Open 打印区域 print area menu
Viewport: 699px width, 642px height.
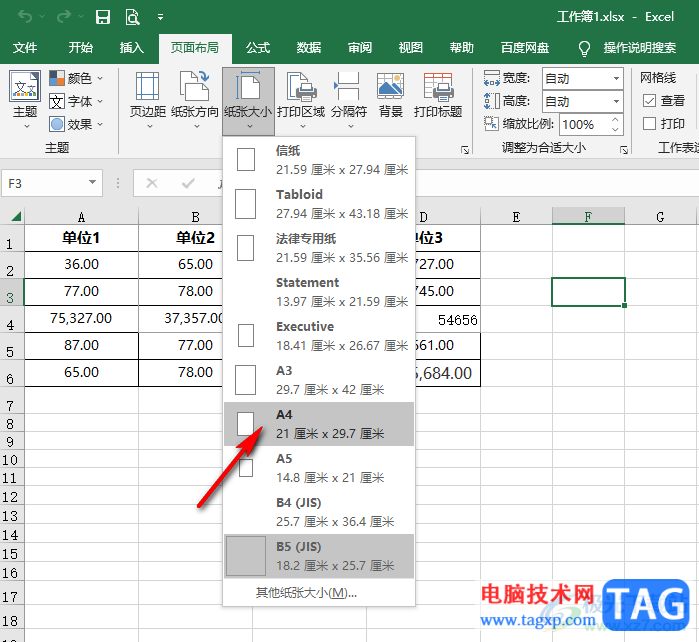click(301, 100)
